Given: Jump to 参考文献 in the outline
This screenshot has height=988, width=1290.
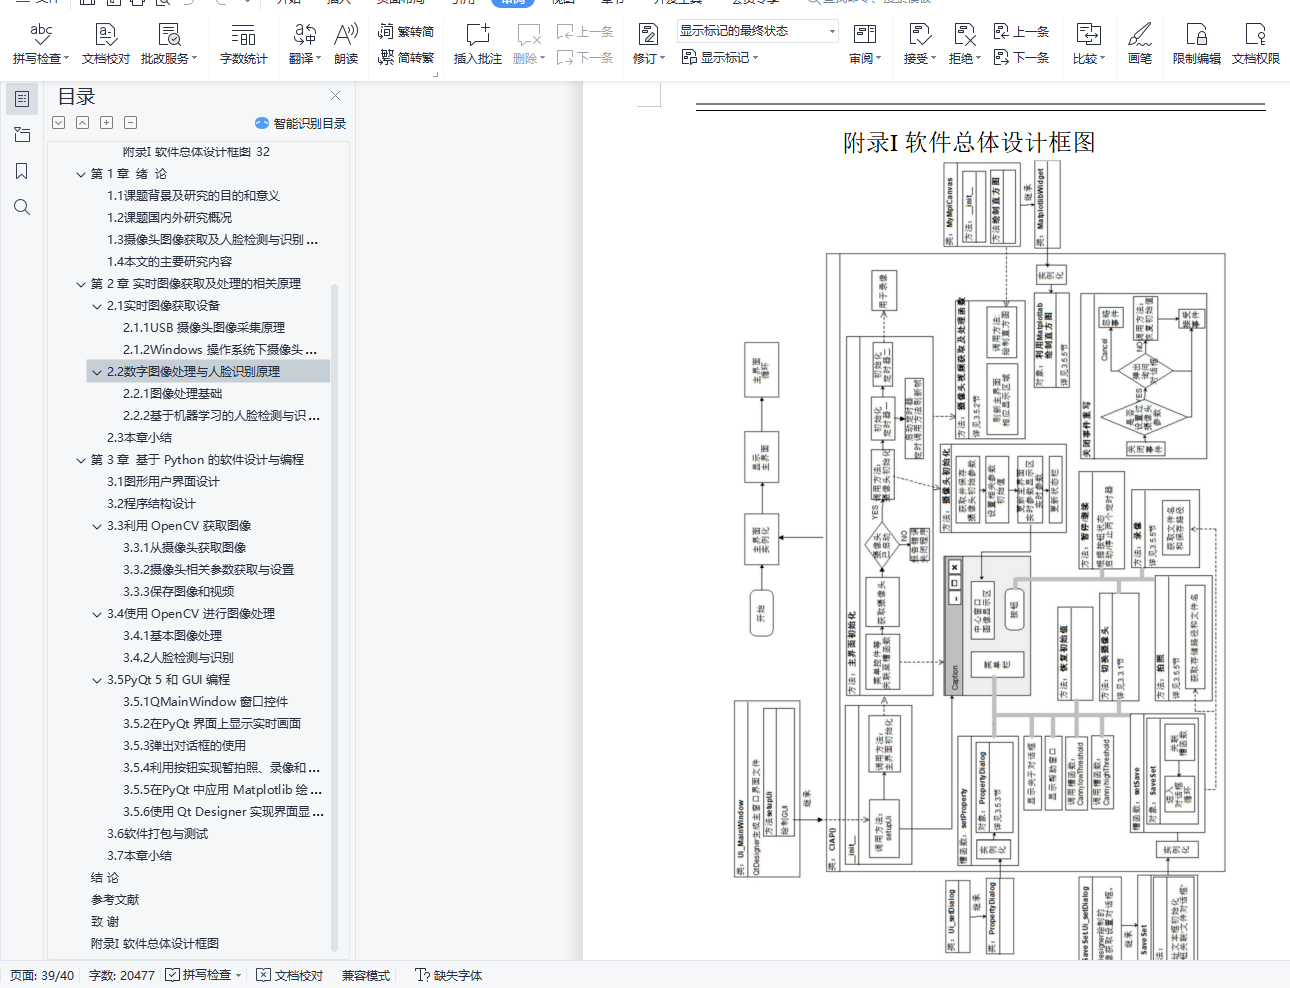Looking at the screenshot, I should 115,900.
